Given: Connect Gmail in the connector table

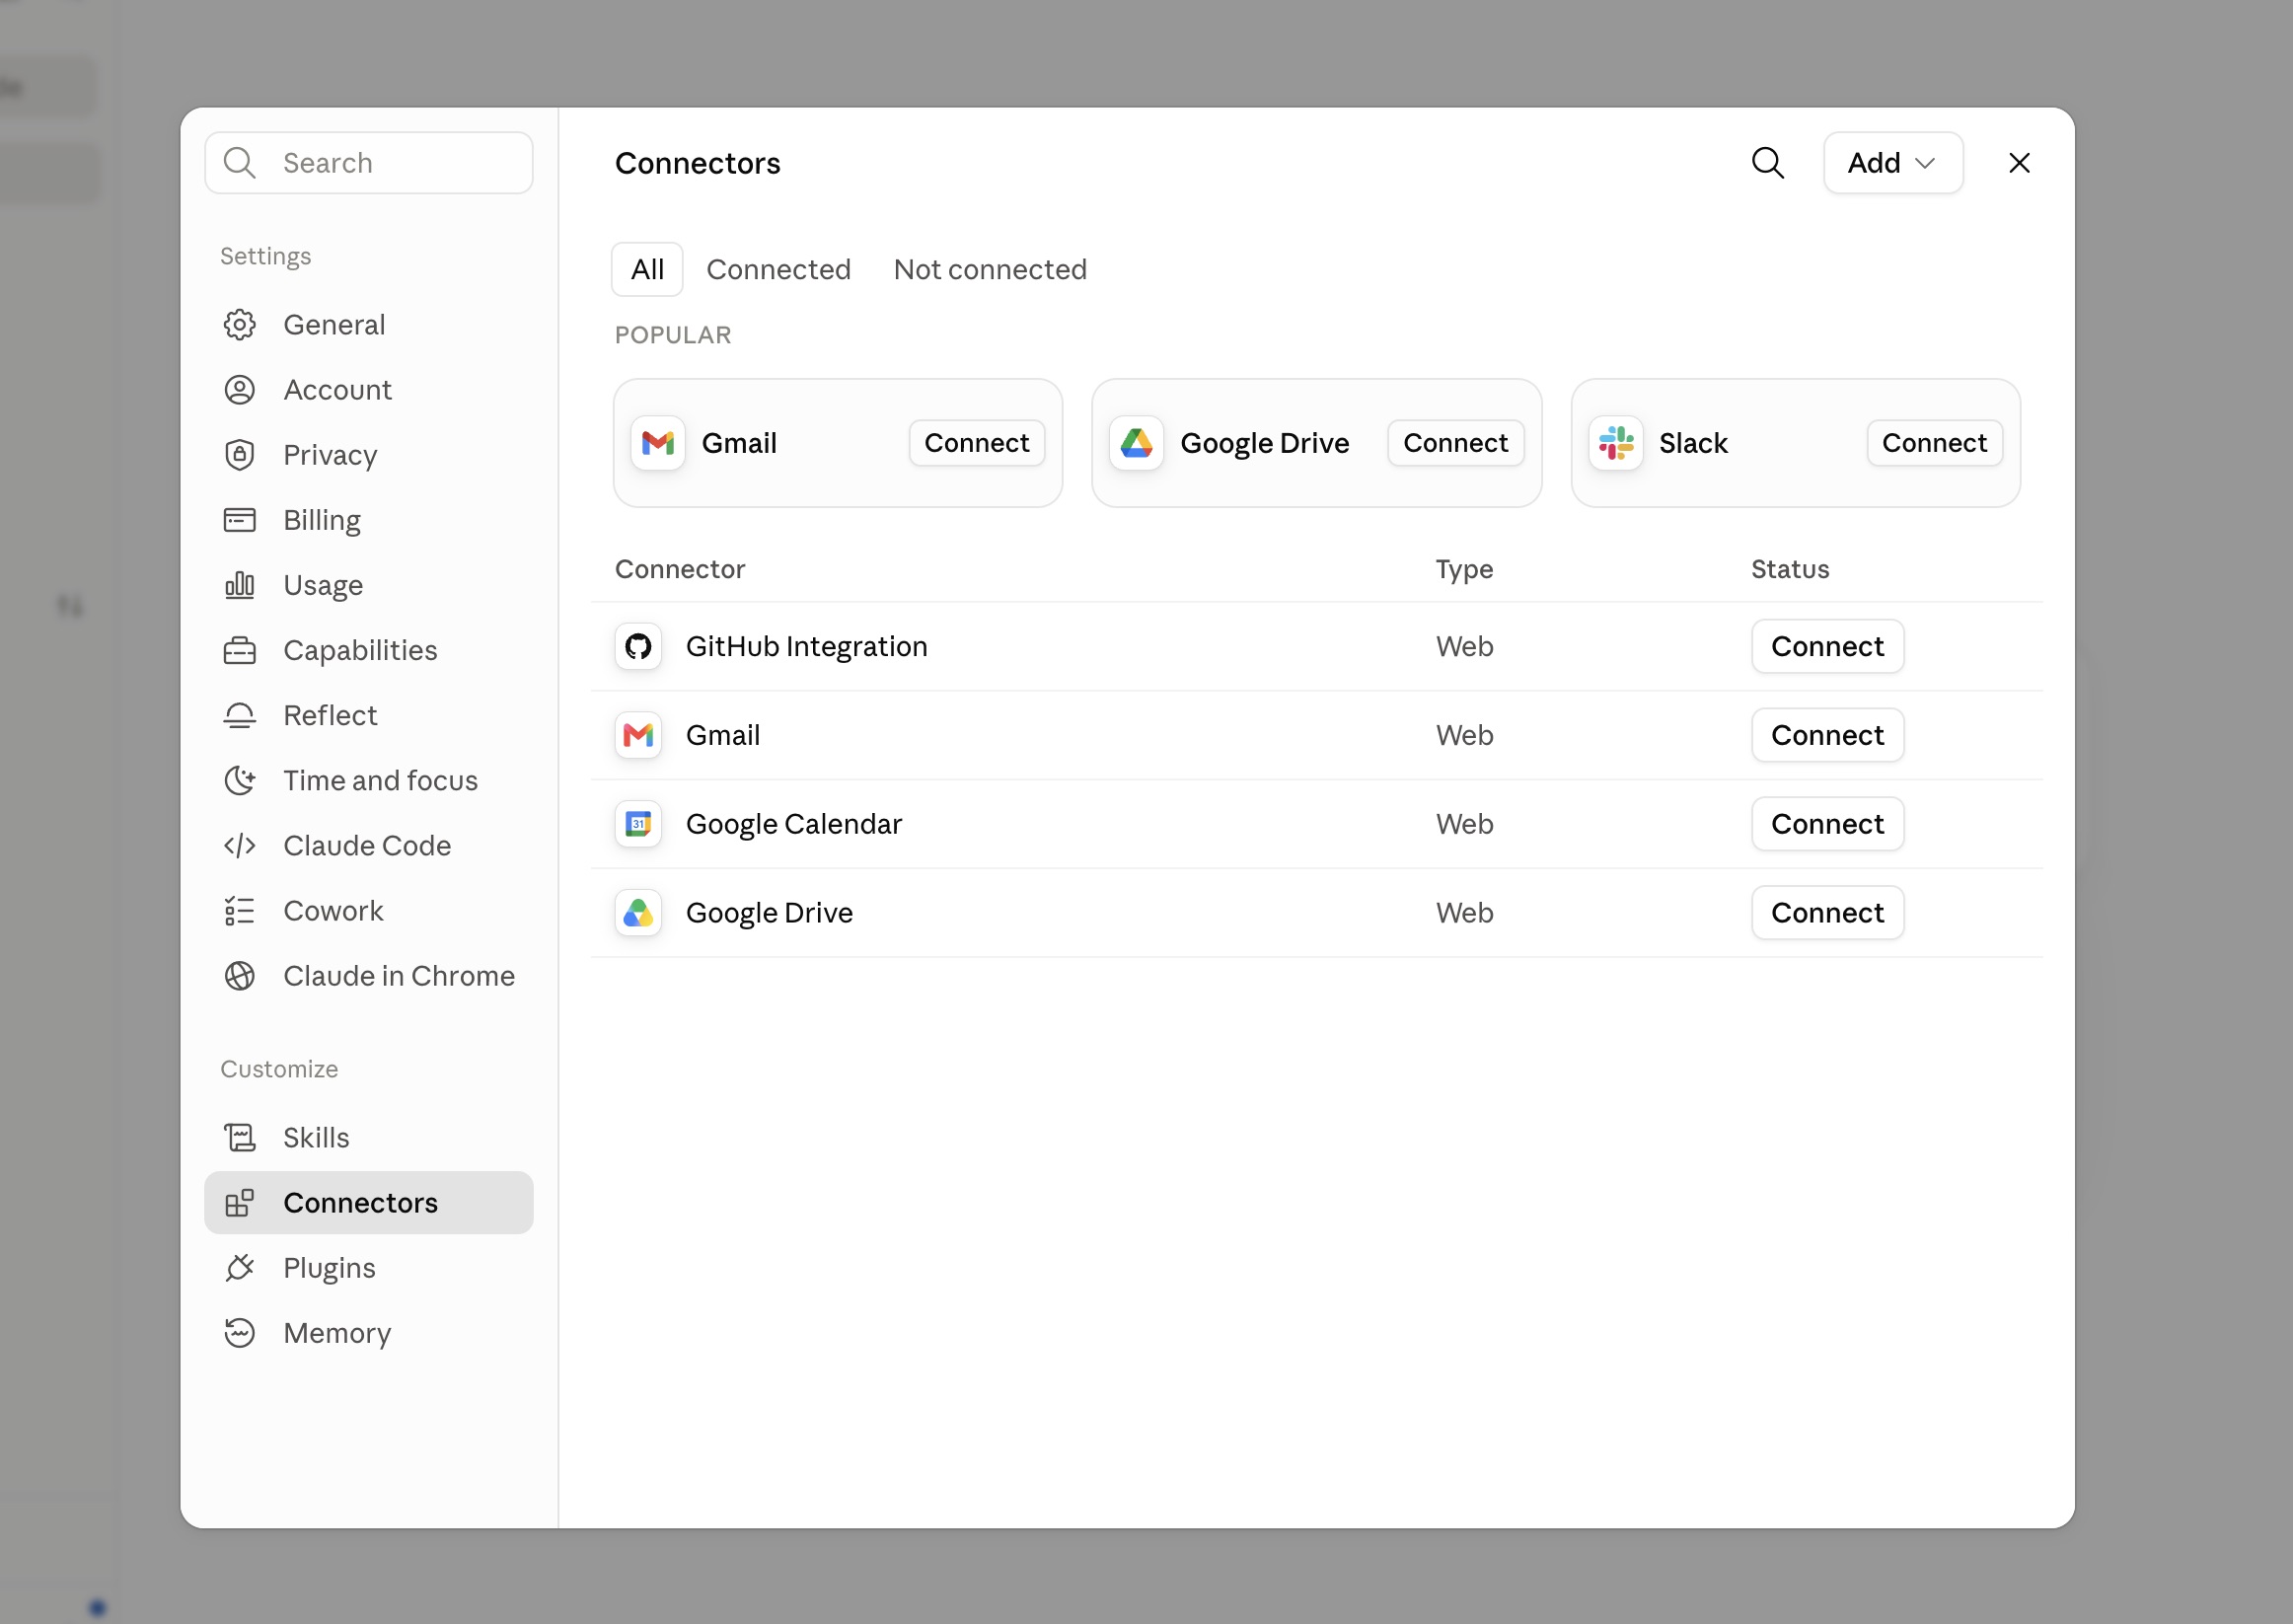Looking at the screenshot, I should coord(1827,736).
